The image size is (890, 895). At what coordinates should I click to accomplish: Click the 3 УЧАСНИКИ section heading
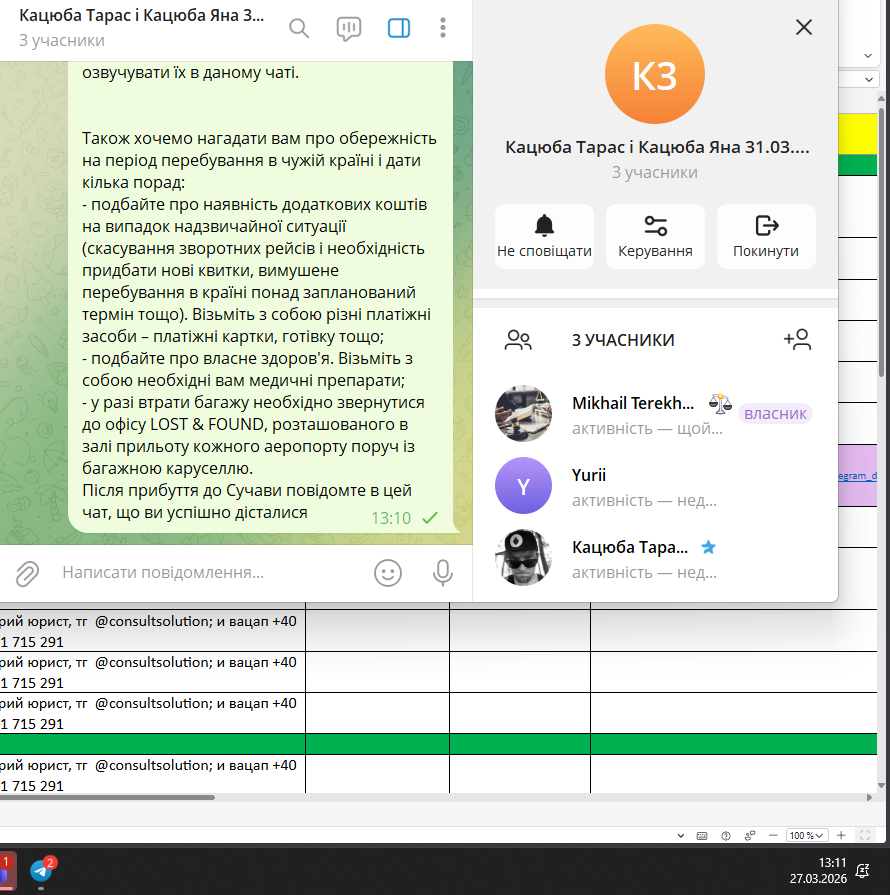click(x=623, y=340)
